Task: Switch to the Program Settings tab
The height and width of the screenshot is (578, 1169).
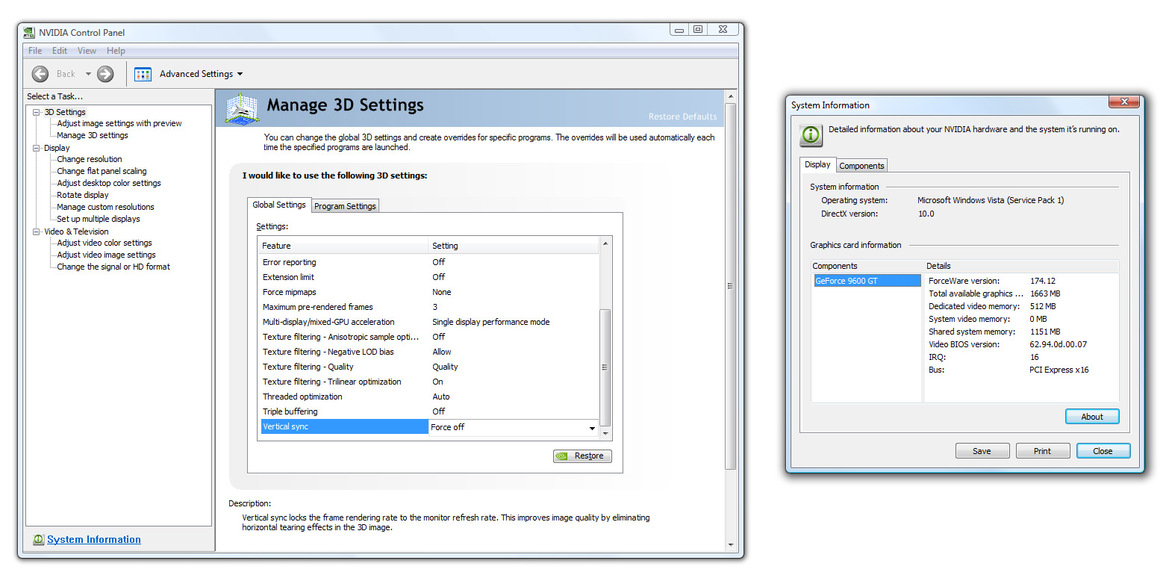Action: click(344, 206)
